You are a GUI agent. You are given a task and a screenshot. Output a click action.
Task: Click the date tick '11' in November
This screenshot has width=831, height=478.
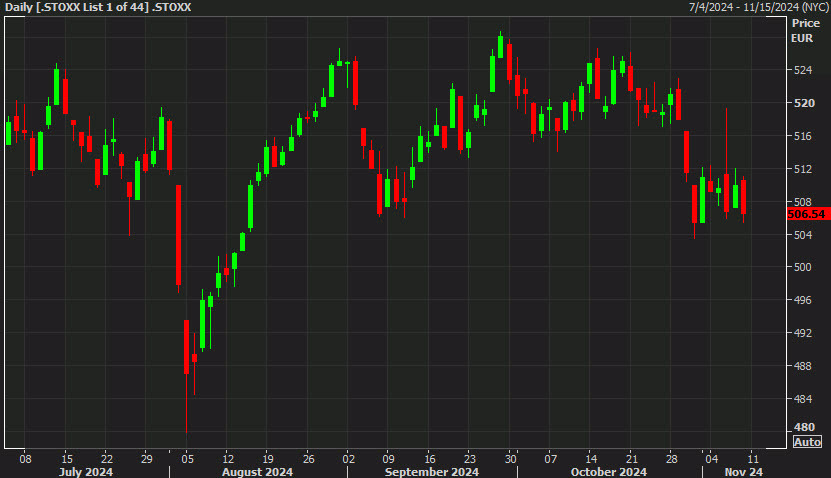point(753,459)
